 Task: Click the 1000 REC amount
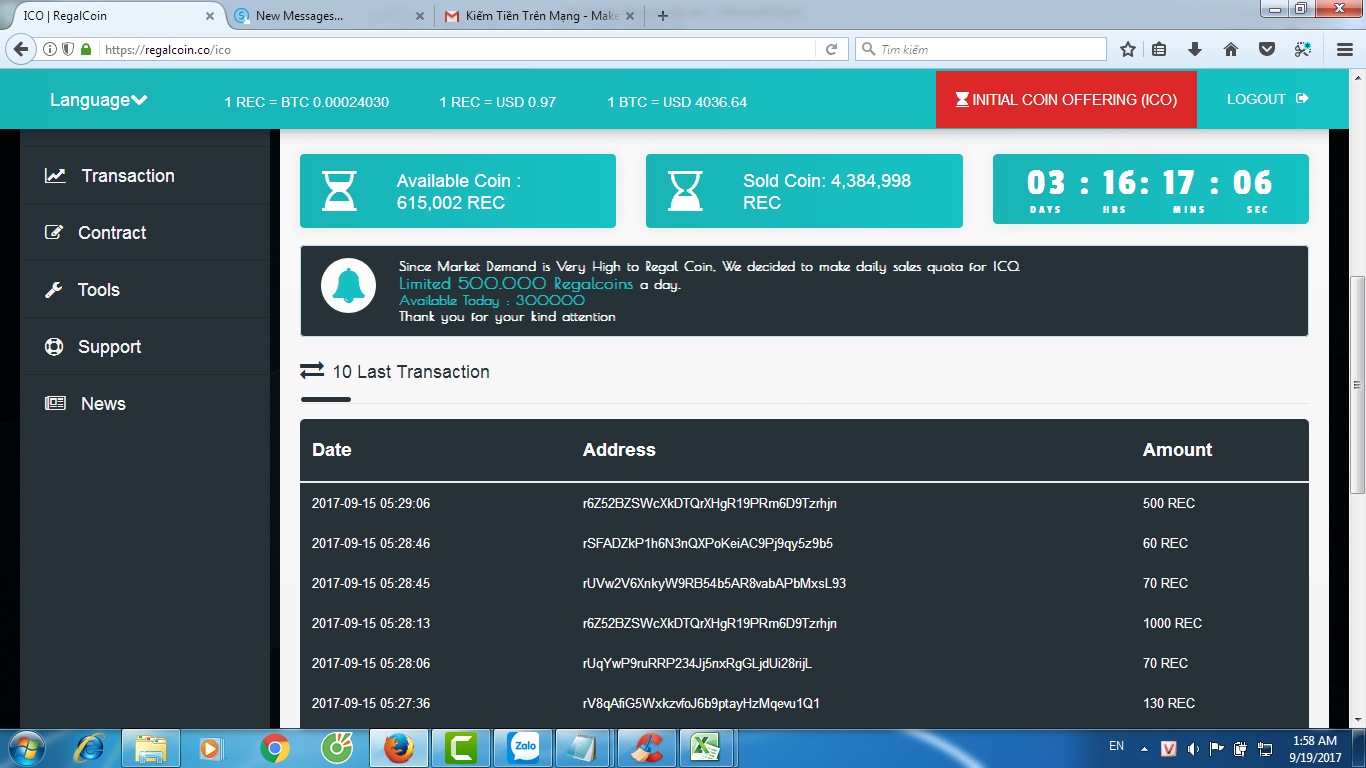(1172, 623)
